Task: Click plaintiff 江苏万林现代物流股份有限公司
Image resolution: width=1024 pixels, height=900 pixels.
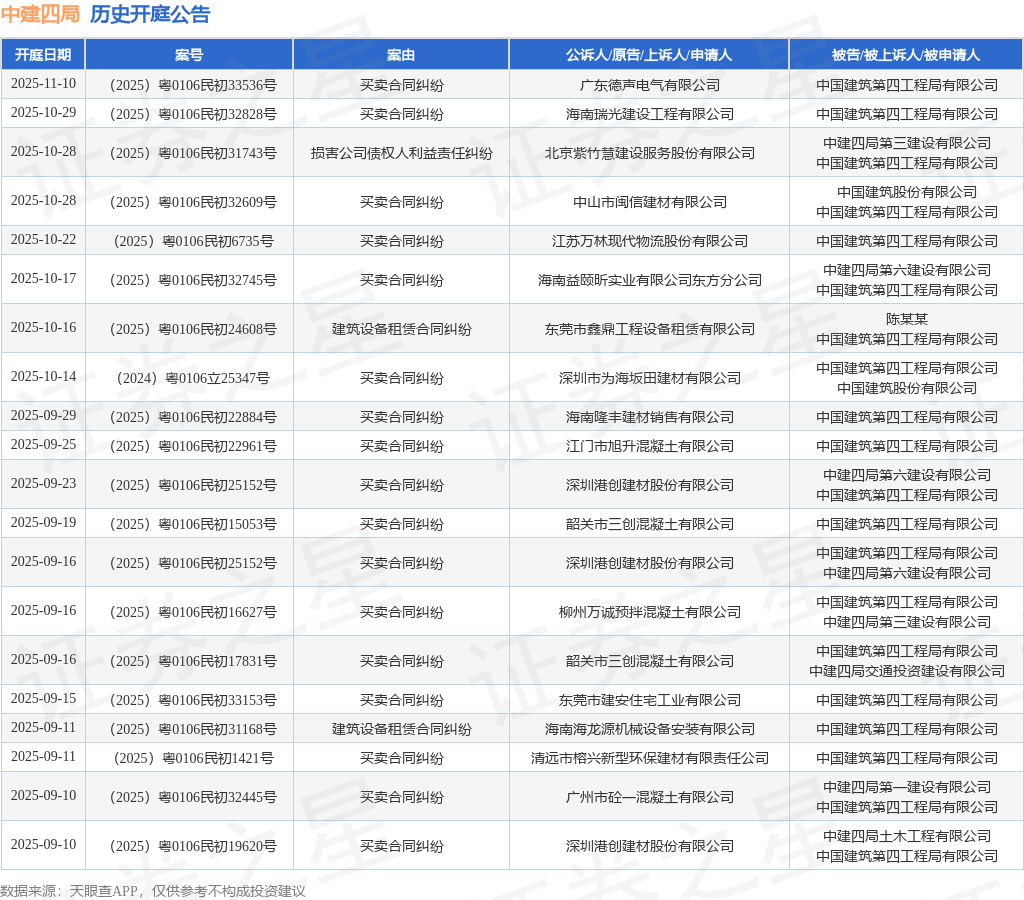Action: tap(650, 241)
